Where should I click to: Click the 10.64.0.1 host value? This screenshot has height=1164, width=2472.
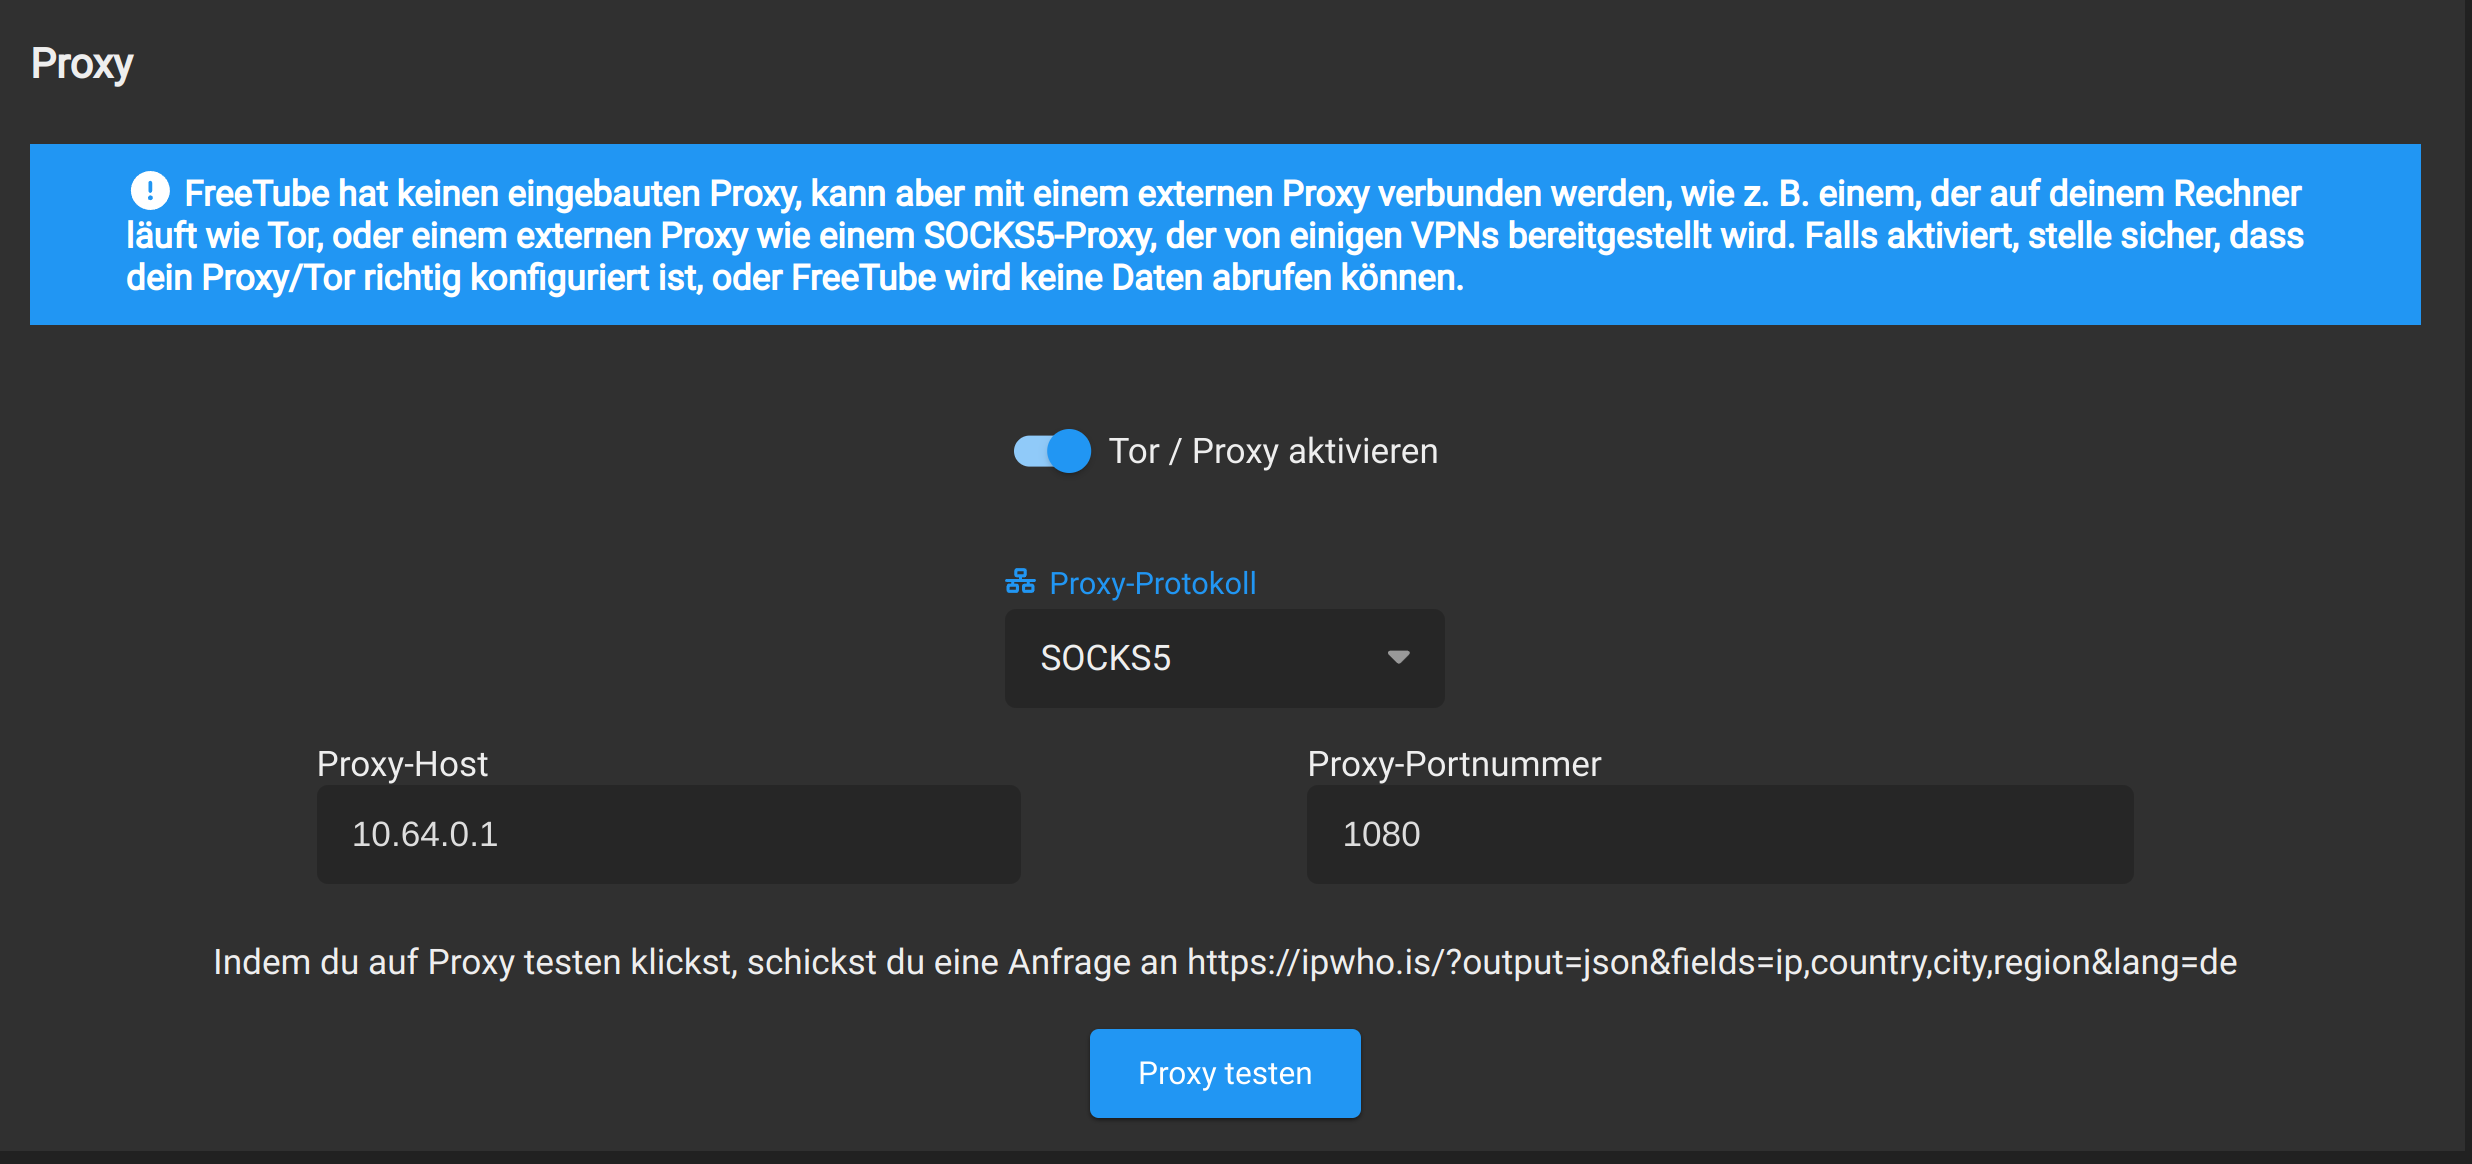(425, 834)
